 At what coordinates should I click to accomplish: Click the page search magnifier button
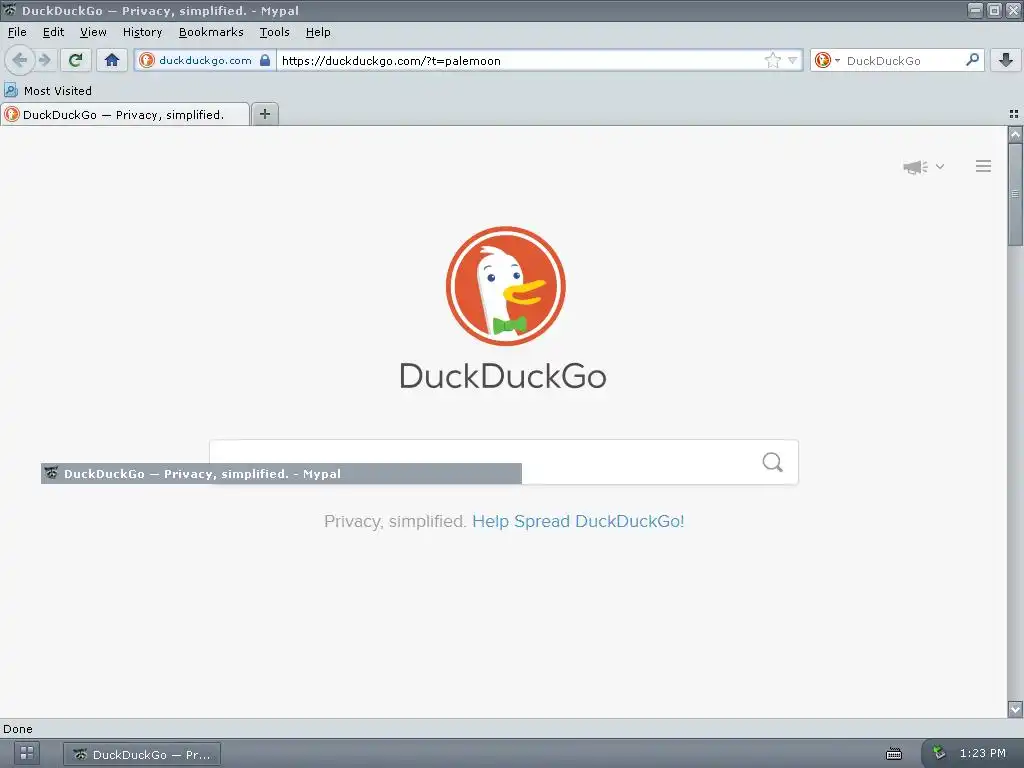pyautogui.click(x=773, y=462)
